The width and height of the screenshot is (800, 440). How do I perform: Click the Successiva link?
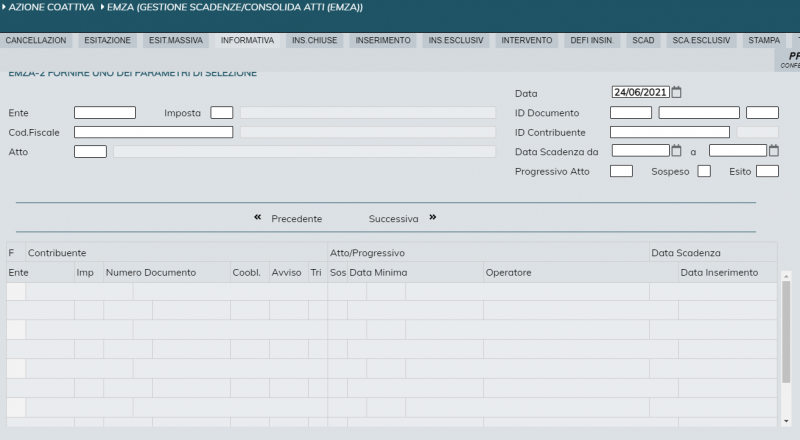click(393, 218)
